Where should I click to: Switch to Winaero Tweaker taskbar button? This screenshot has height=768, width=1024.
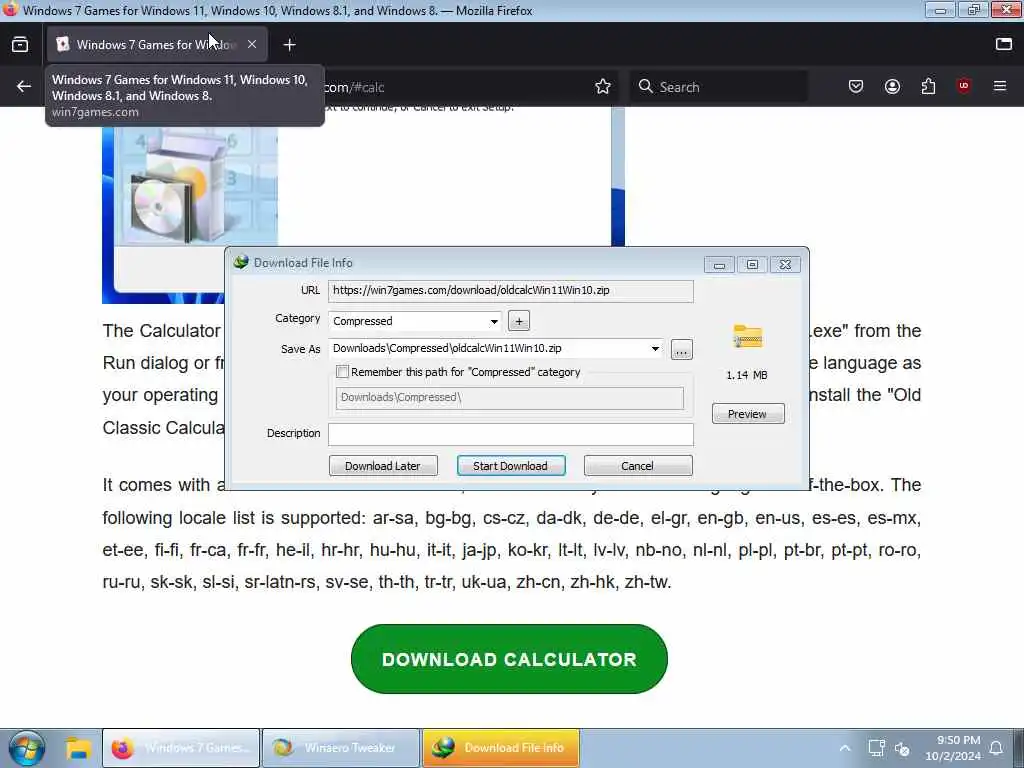pos(340,748)
